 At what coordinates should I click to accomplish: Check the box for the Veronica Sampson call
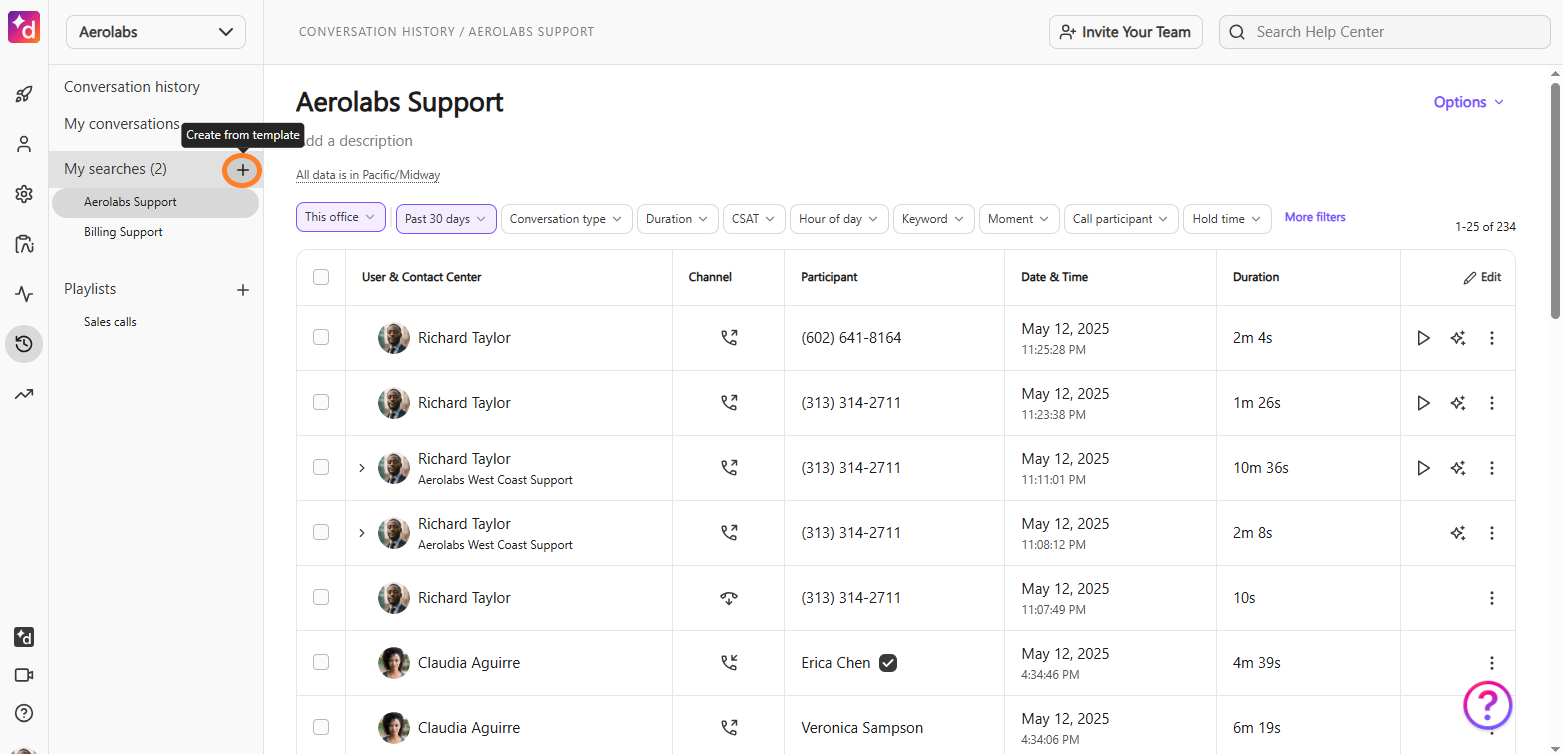321,727
